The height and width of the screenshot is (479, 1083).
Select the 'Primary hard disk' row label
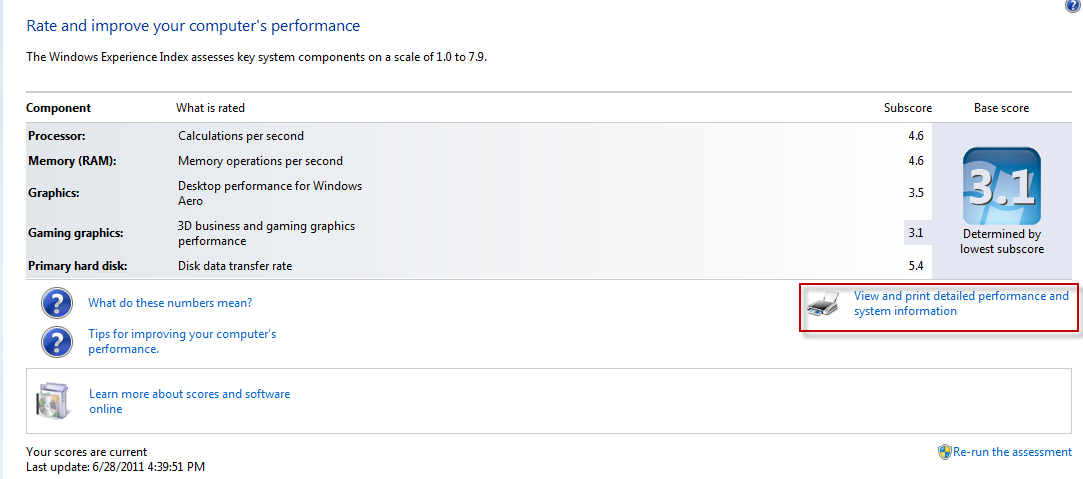[x=77, y=266]
